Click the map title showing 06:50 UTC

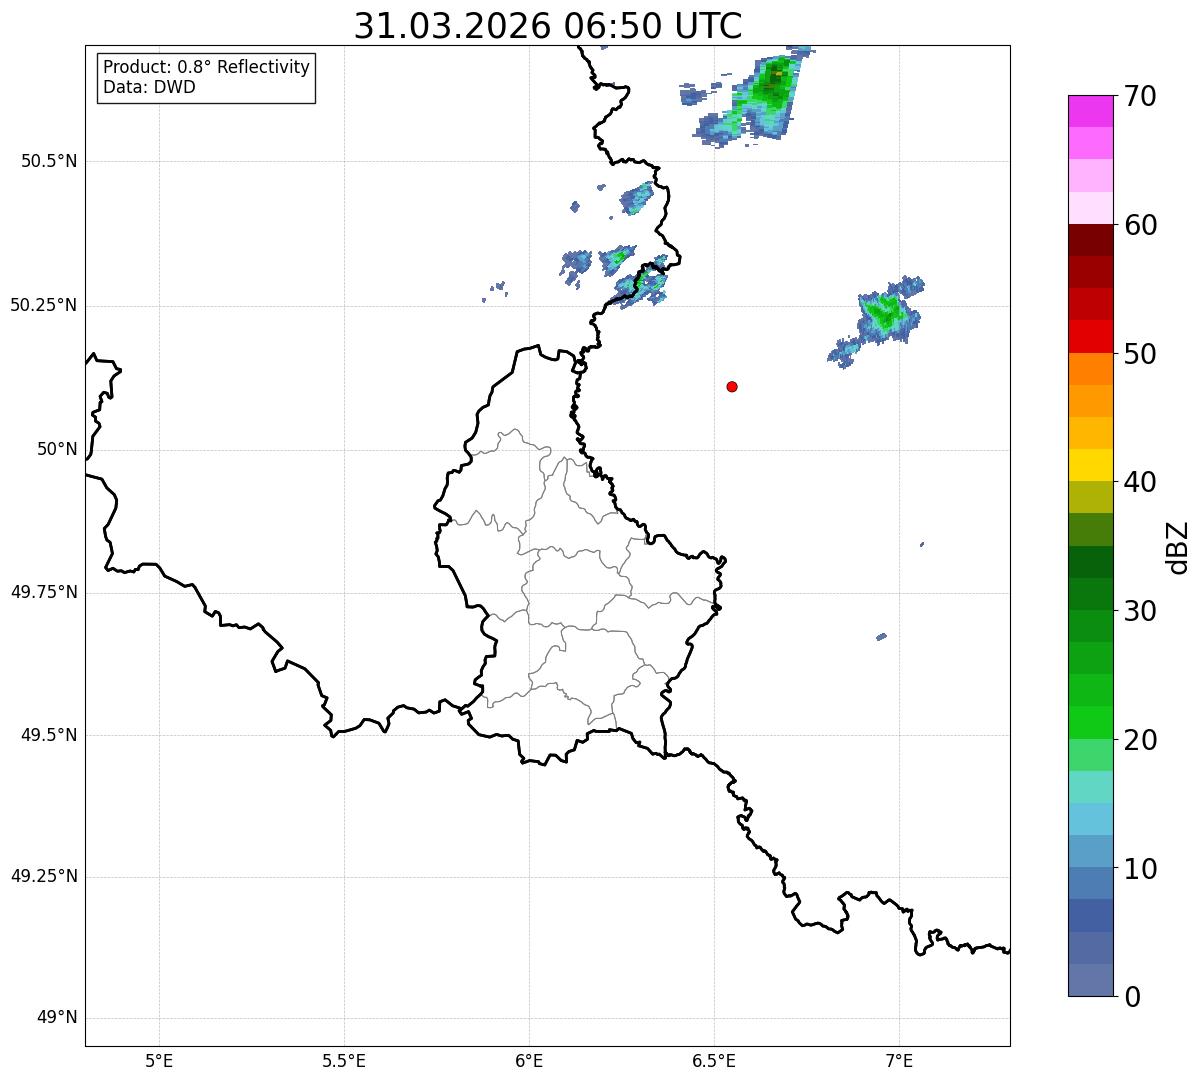[x=548, y=26]
